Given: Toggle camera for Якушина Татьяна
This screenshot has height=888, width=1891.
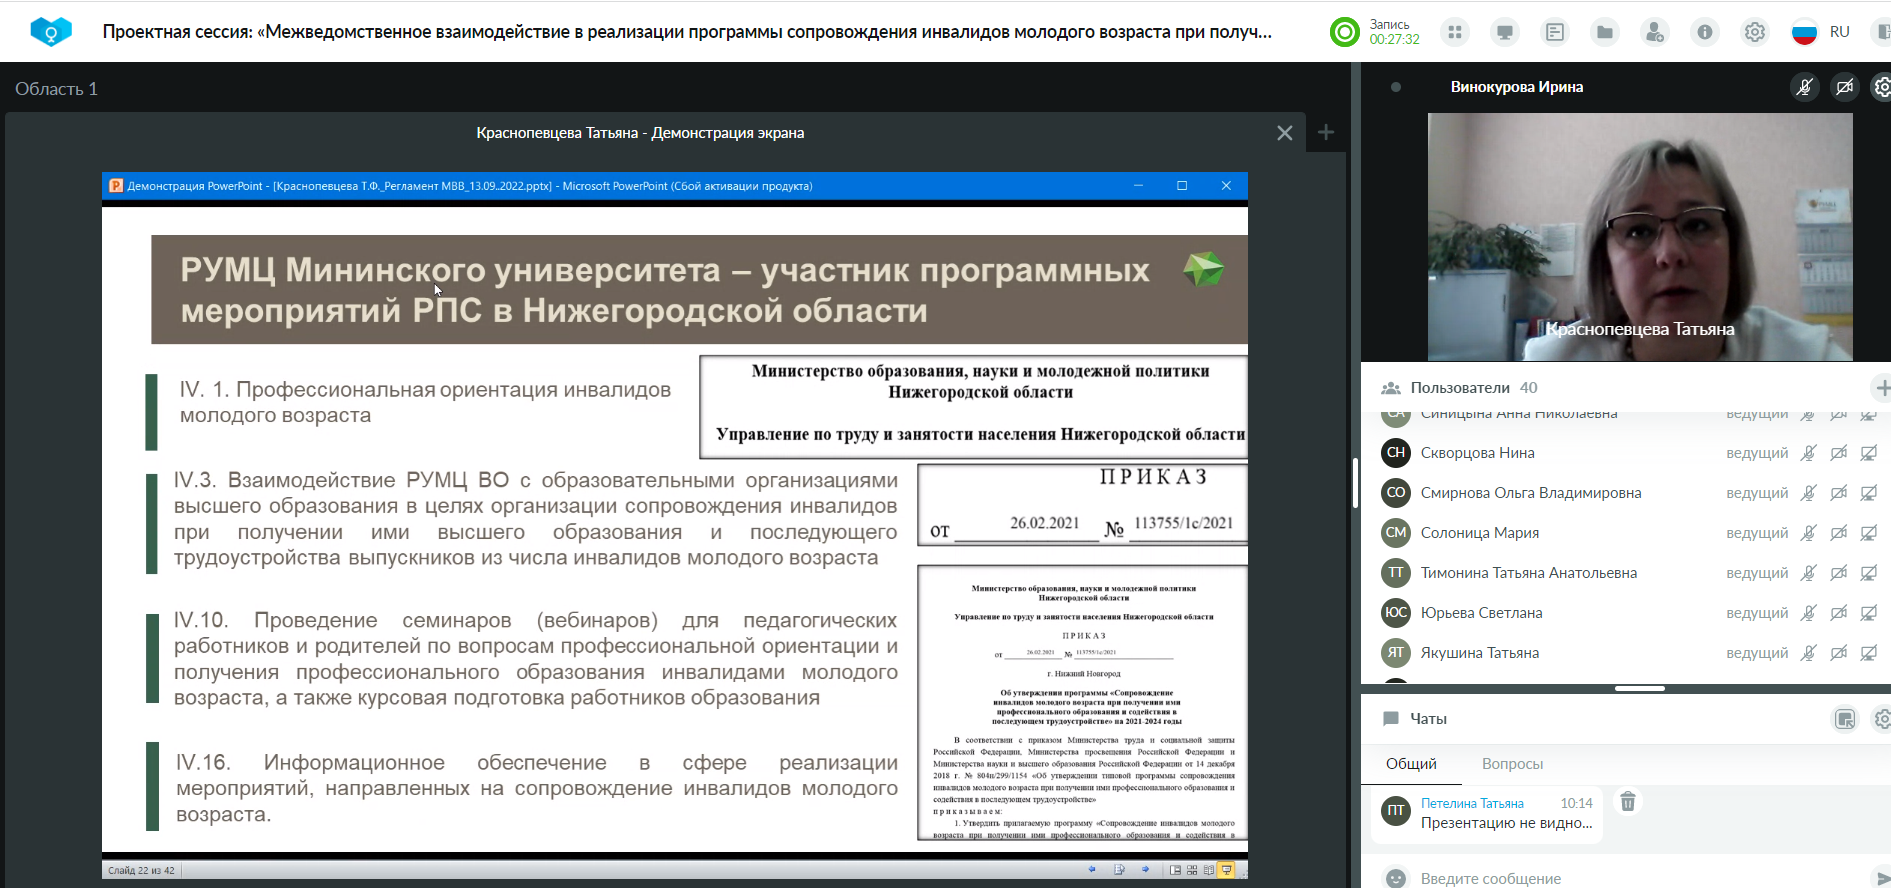Looking at the screenshot, I should (x=1838, y=653).
